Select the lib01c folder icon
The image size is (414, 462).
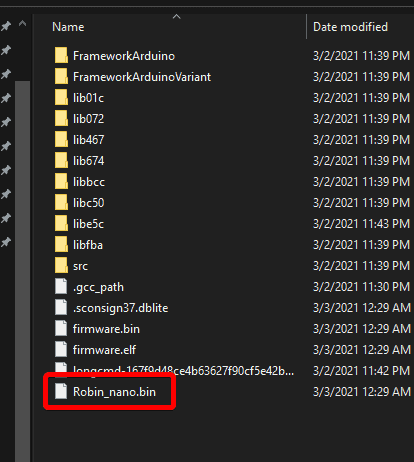point(61,97)
